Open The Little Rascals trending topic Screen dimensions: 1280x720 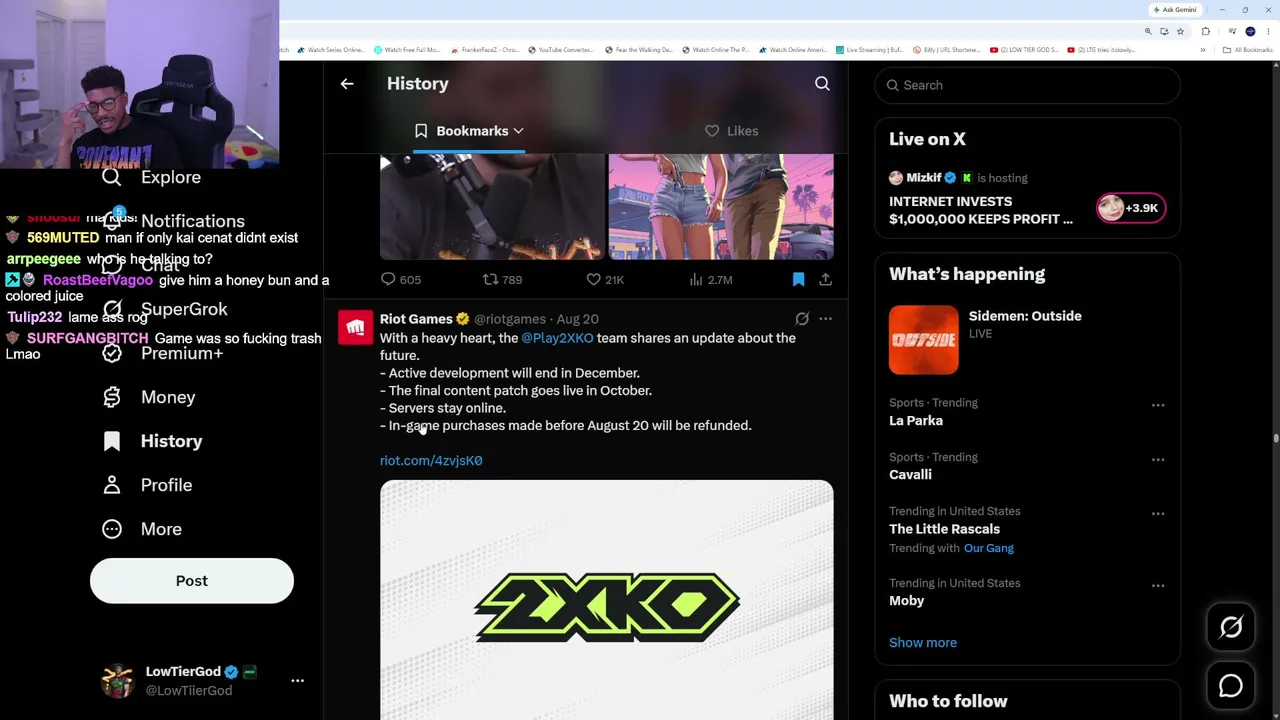pos(944,529)
